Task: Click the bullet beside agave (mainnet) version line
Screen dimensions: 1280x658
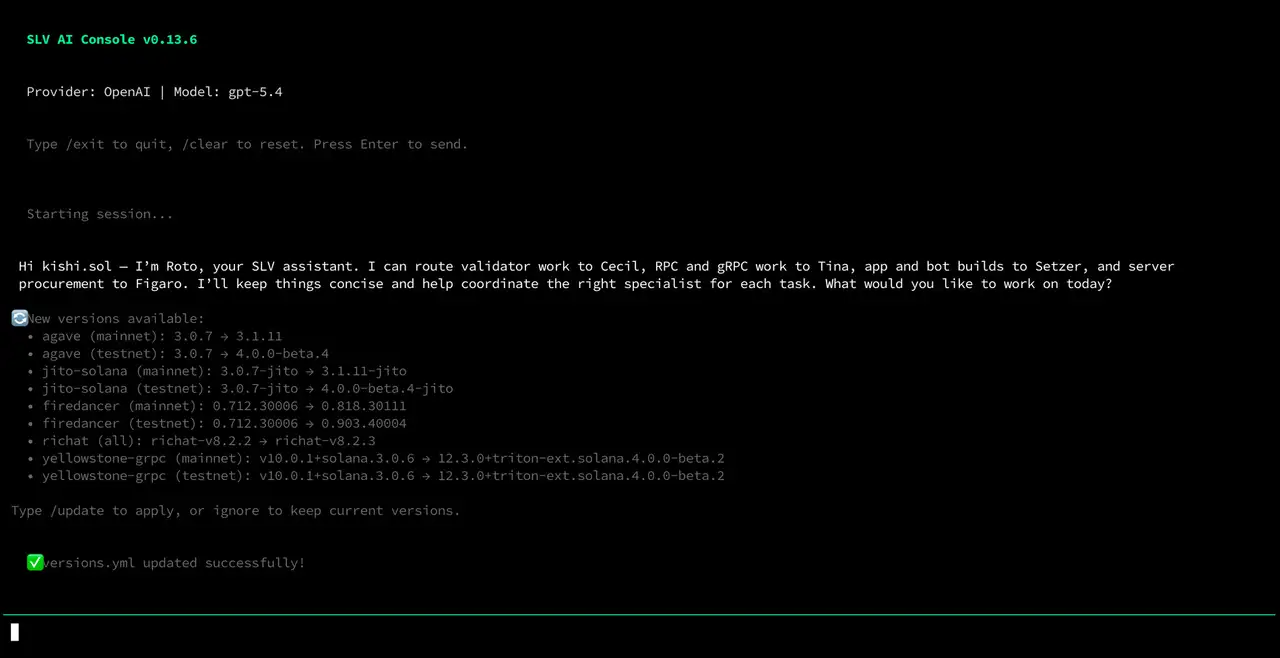Action: click(x=30, y=336)
